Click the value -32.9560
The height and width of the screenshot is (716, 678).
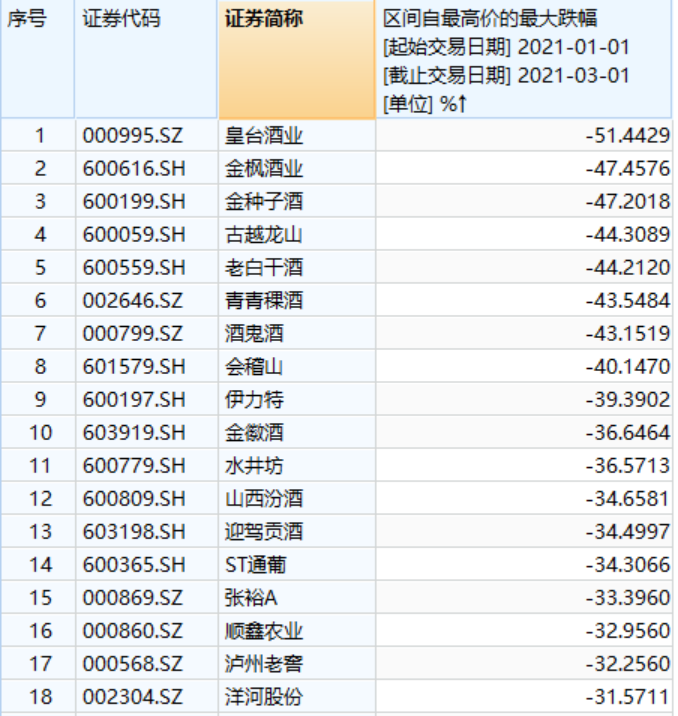click(x=628, y=631)
